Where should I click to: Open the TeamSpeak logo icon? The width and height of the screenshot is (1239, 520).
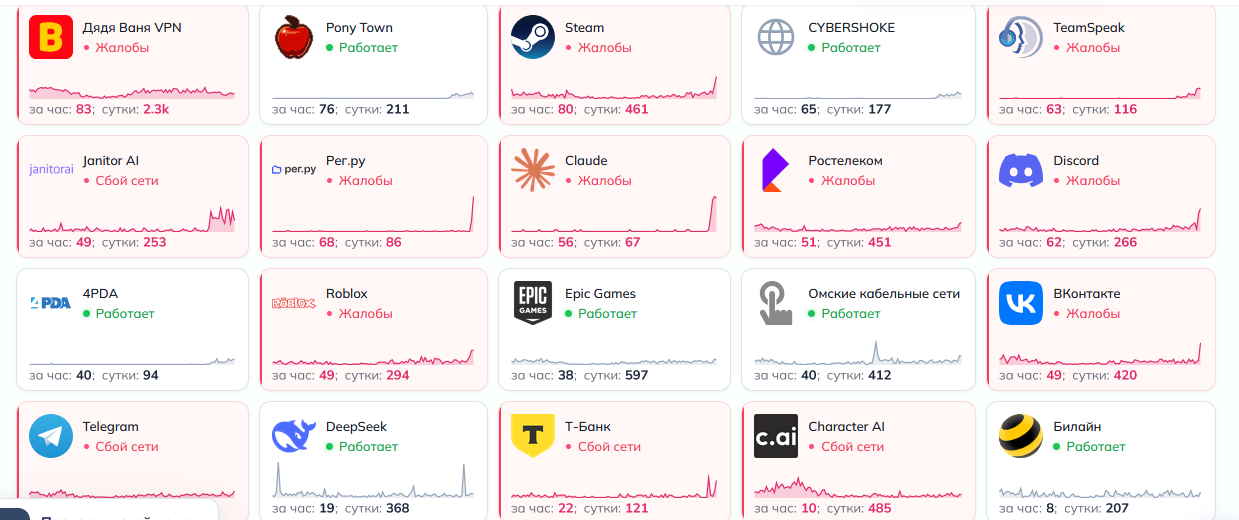click(x=1021, y=37)
